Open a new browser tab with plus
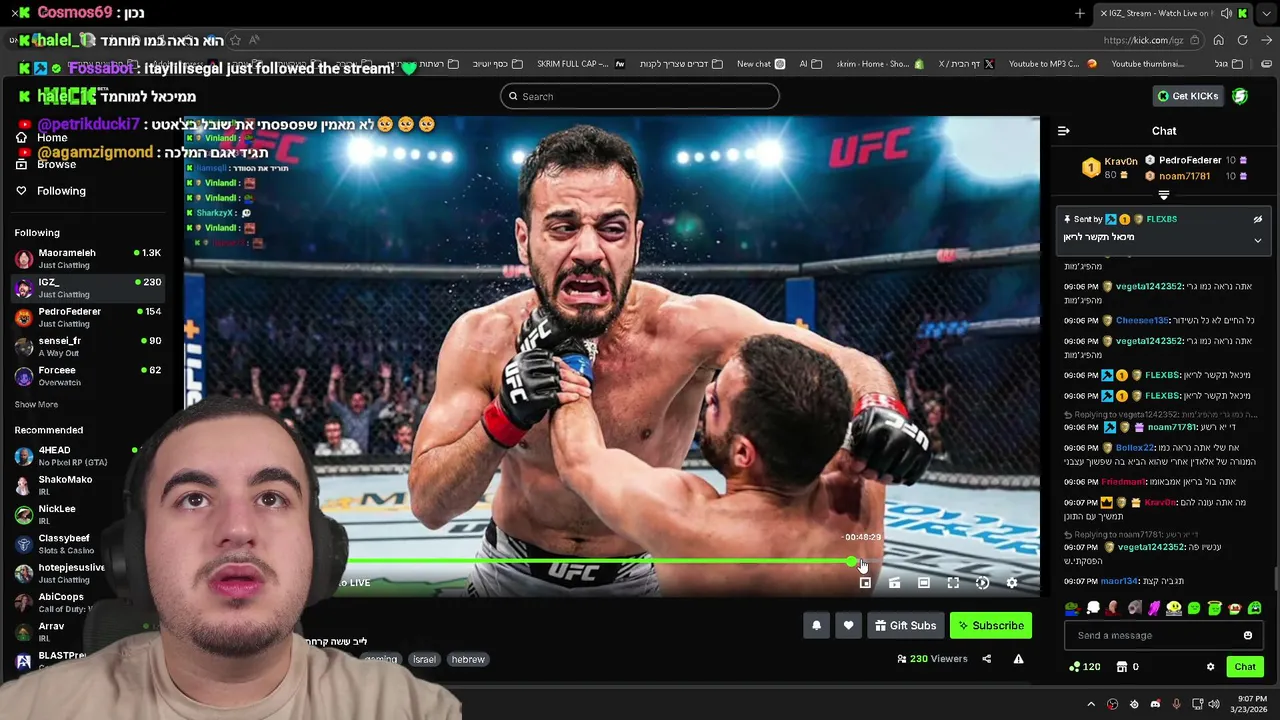1280x720 pixels. coord(1080,13)
